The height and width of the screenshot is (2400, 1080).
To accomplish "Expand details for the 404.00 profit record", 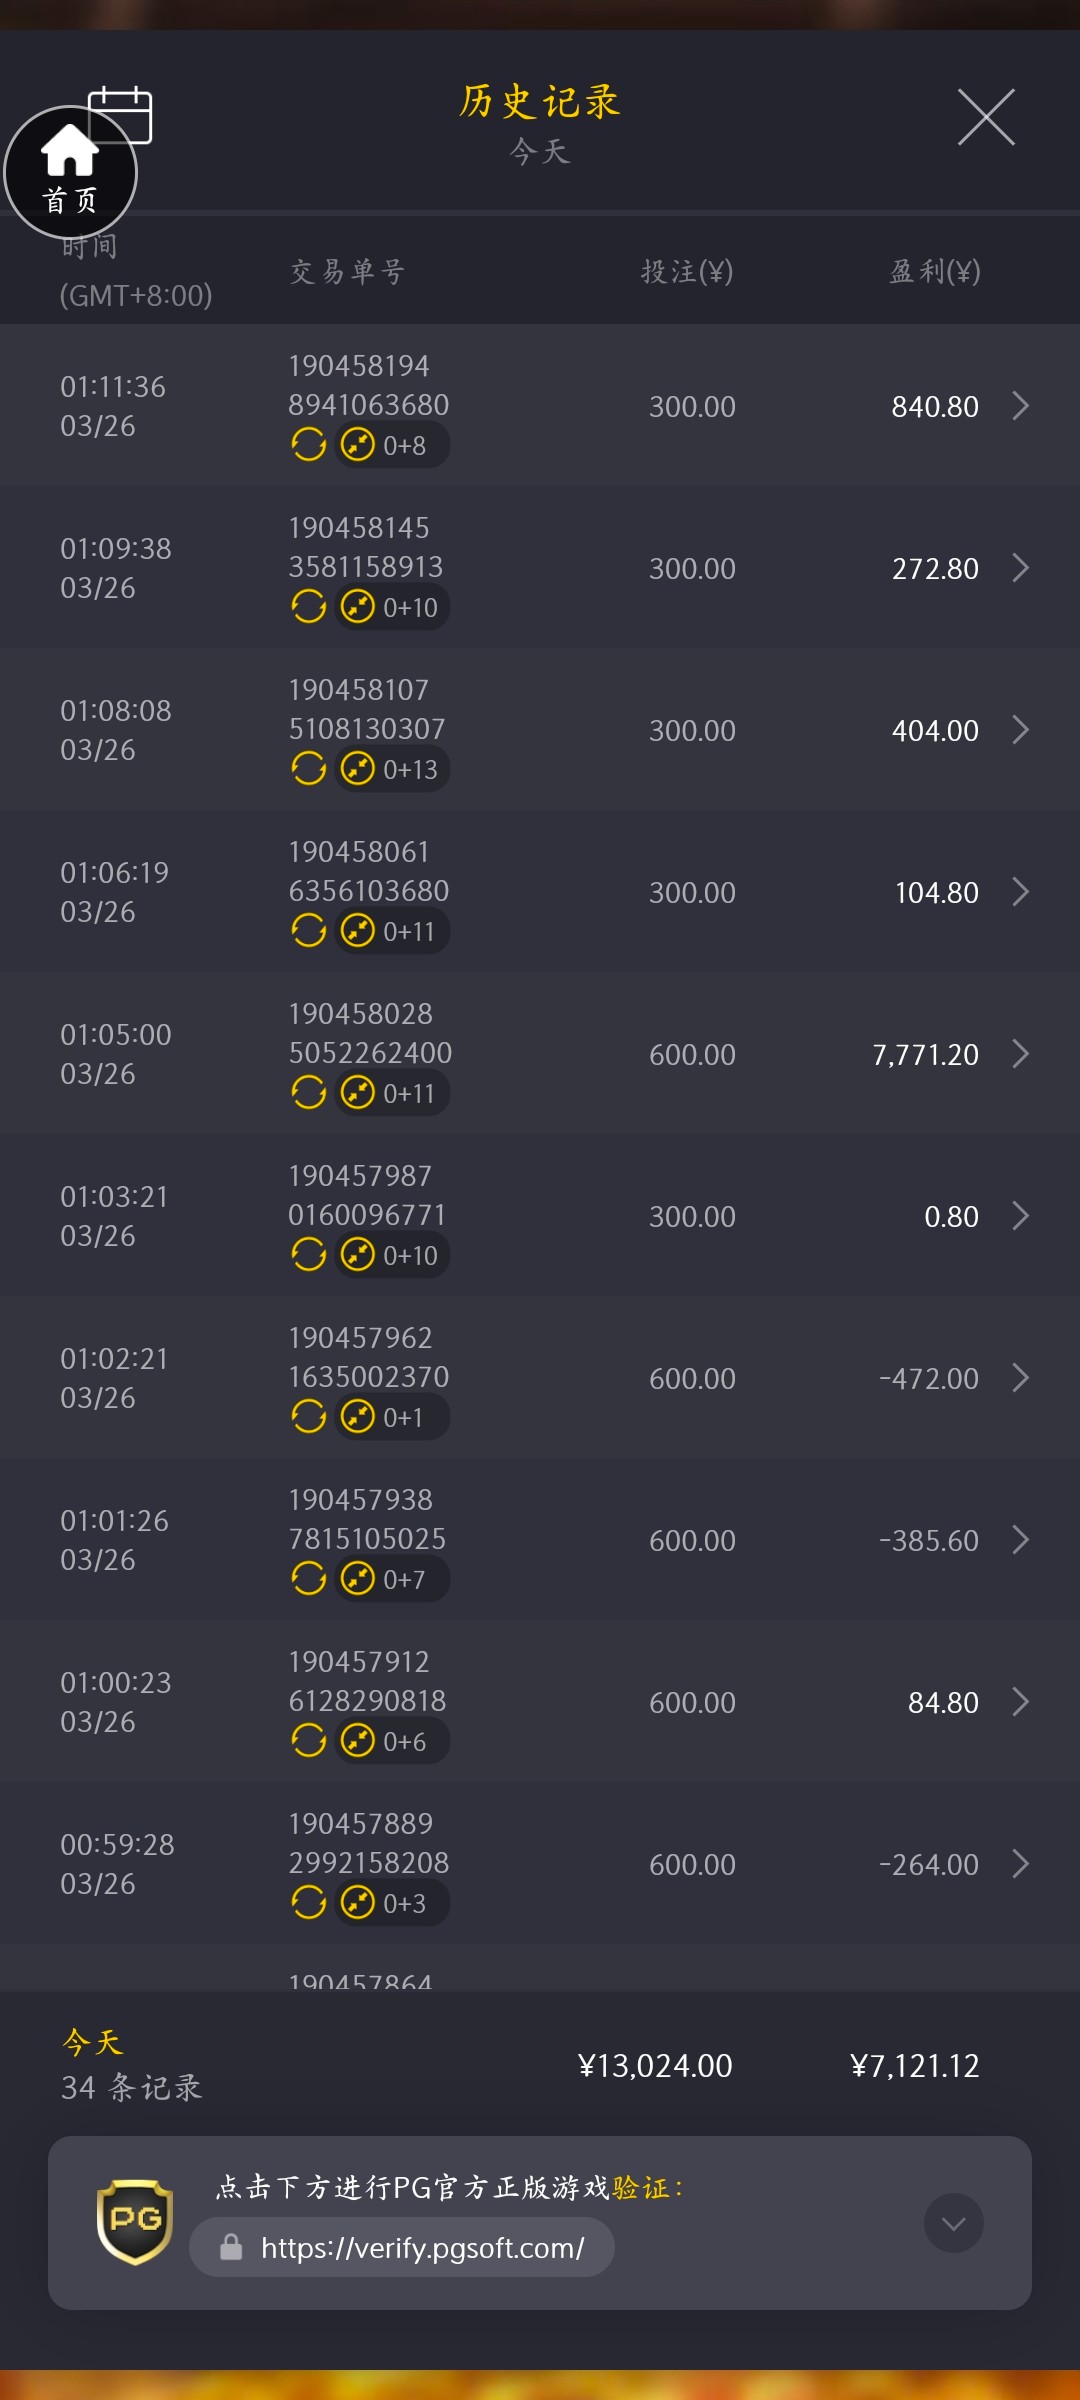I will pos(1020,730).
